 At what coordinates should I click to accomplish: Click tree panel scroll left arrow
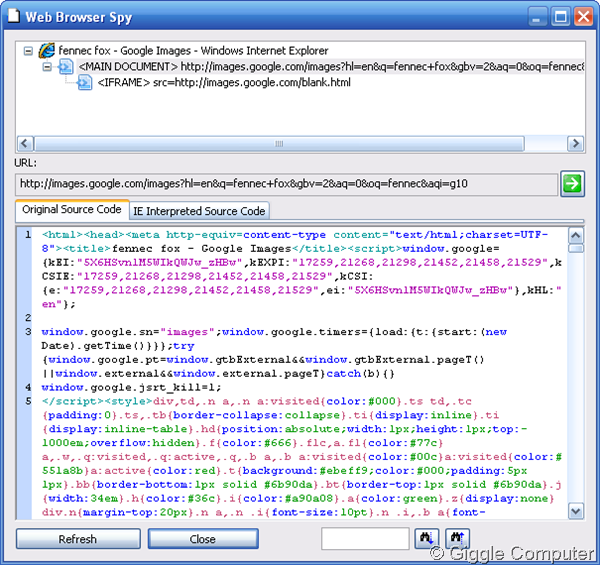coord(25,144)
